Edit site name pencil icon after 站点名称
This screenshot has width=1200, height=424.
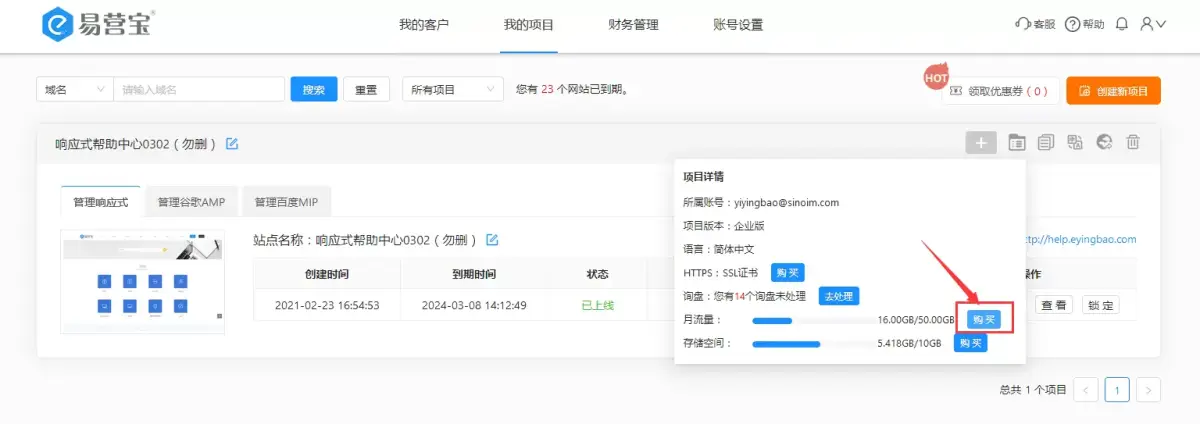pos(492,240)
